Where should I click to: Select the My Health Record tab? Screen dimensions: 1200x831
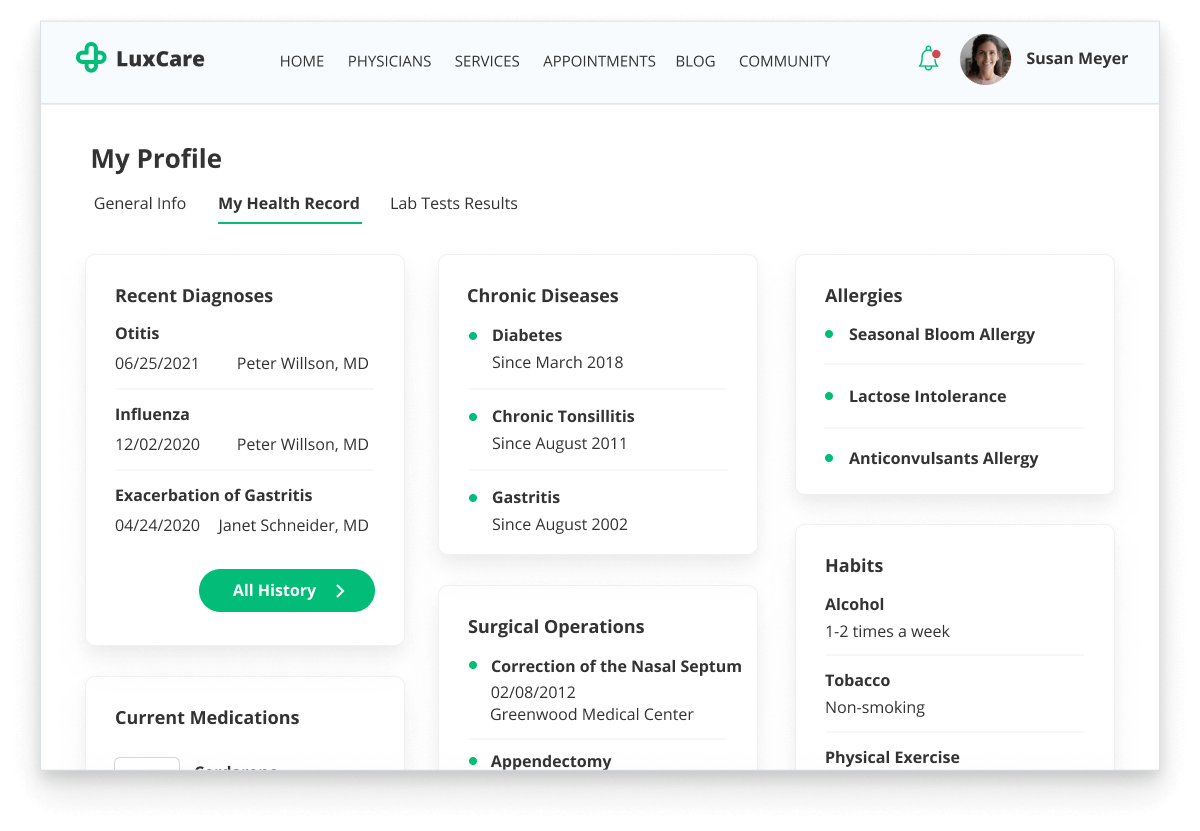(289, 203)
